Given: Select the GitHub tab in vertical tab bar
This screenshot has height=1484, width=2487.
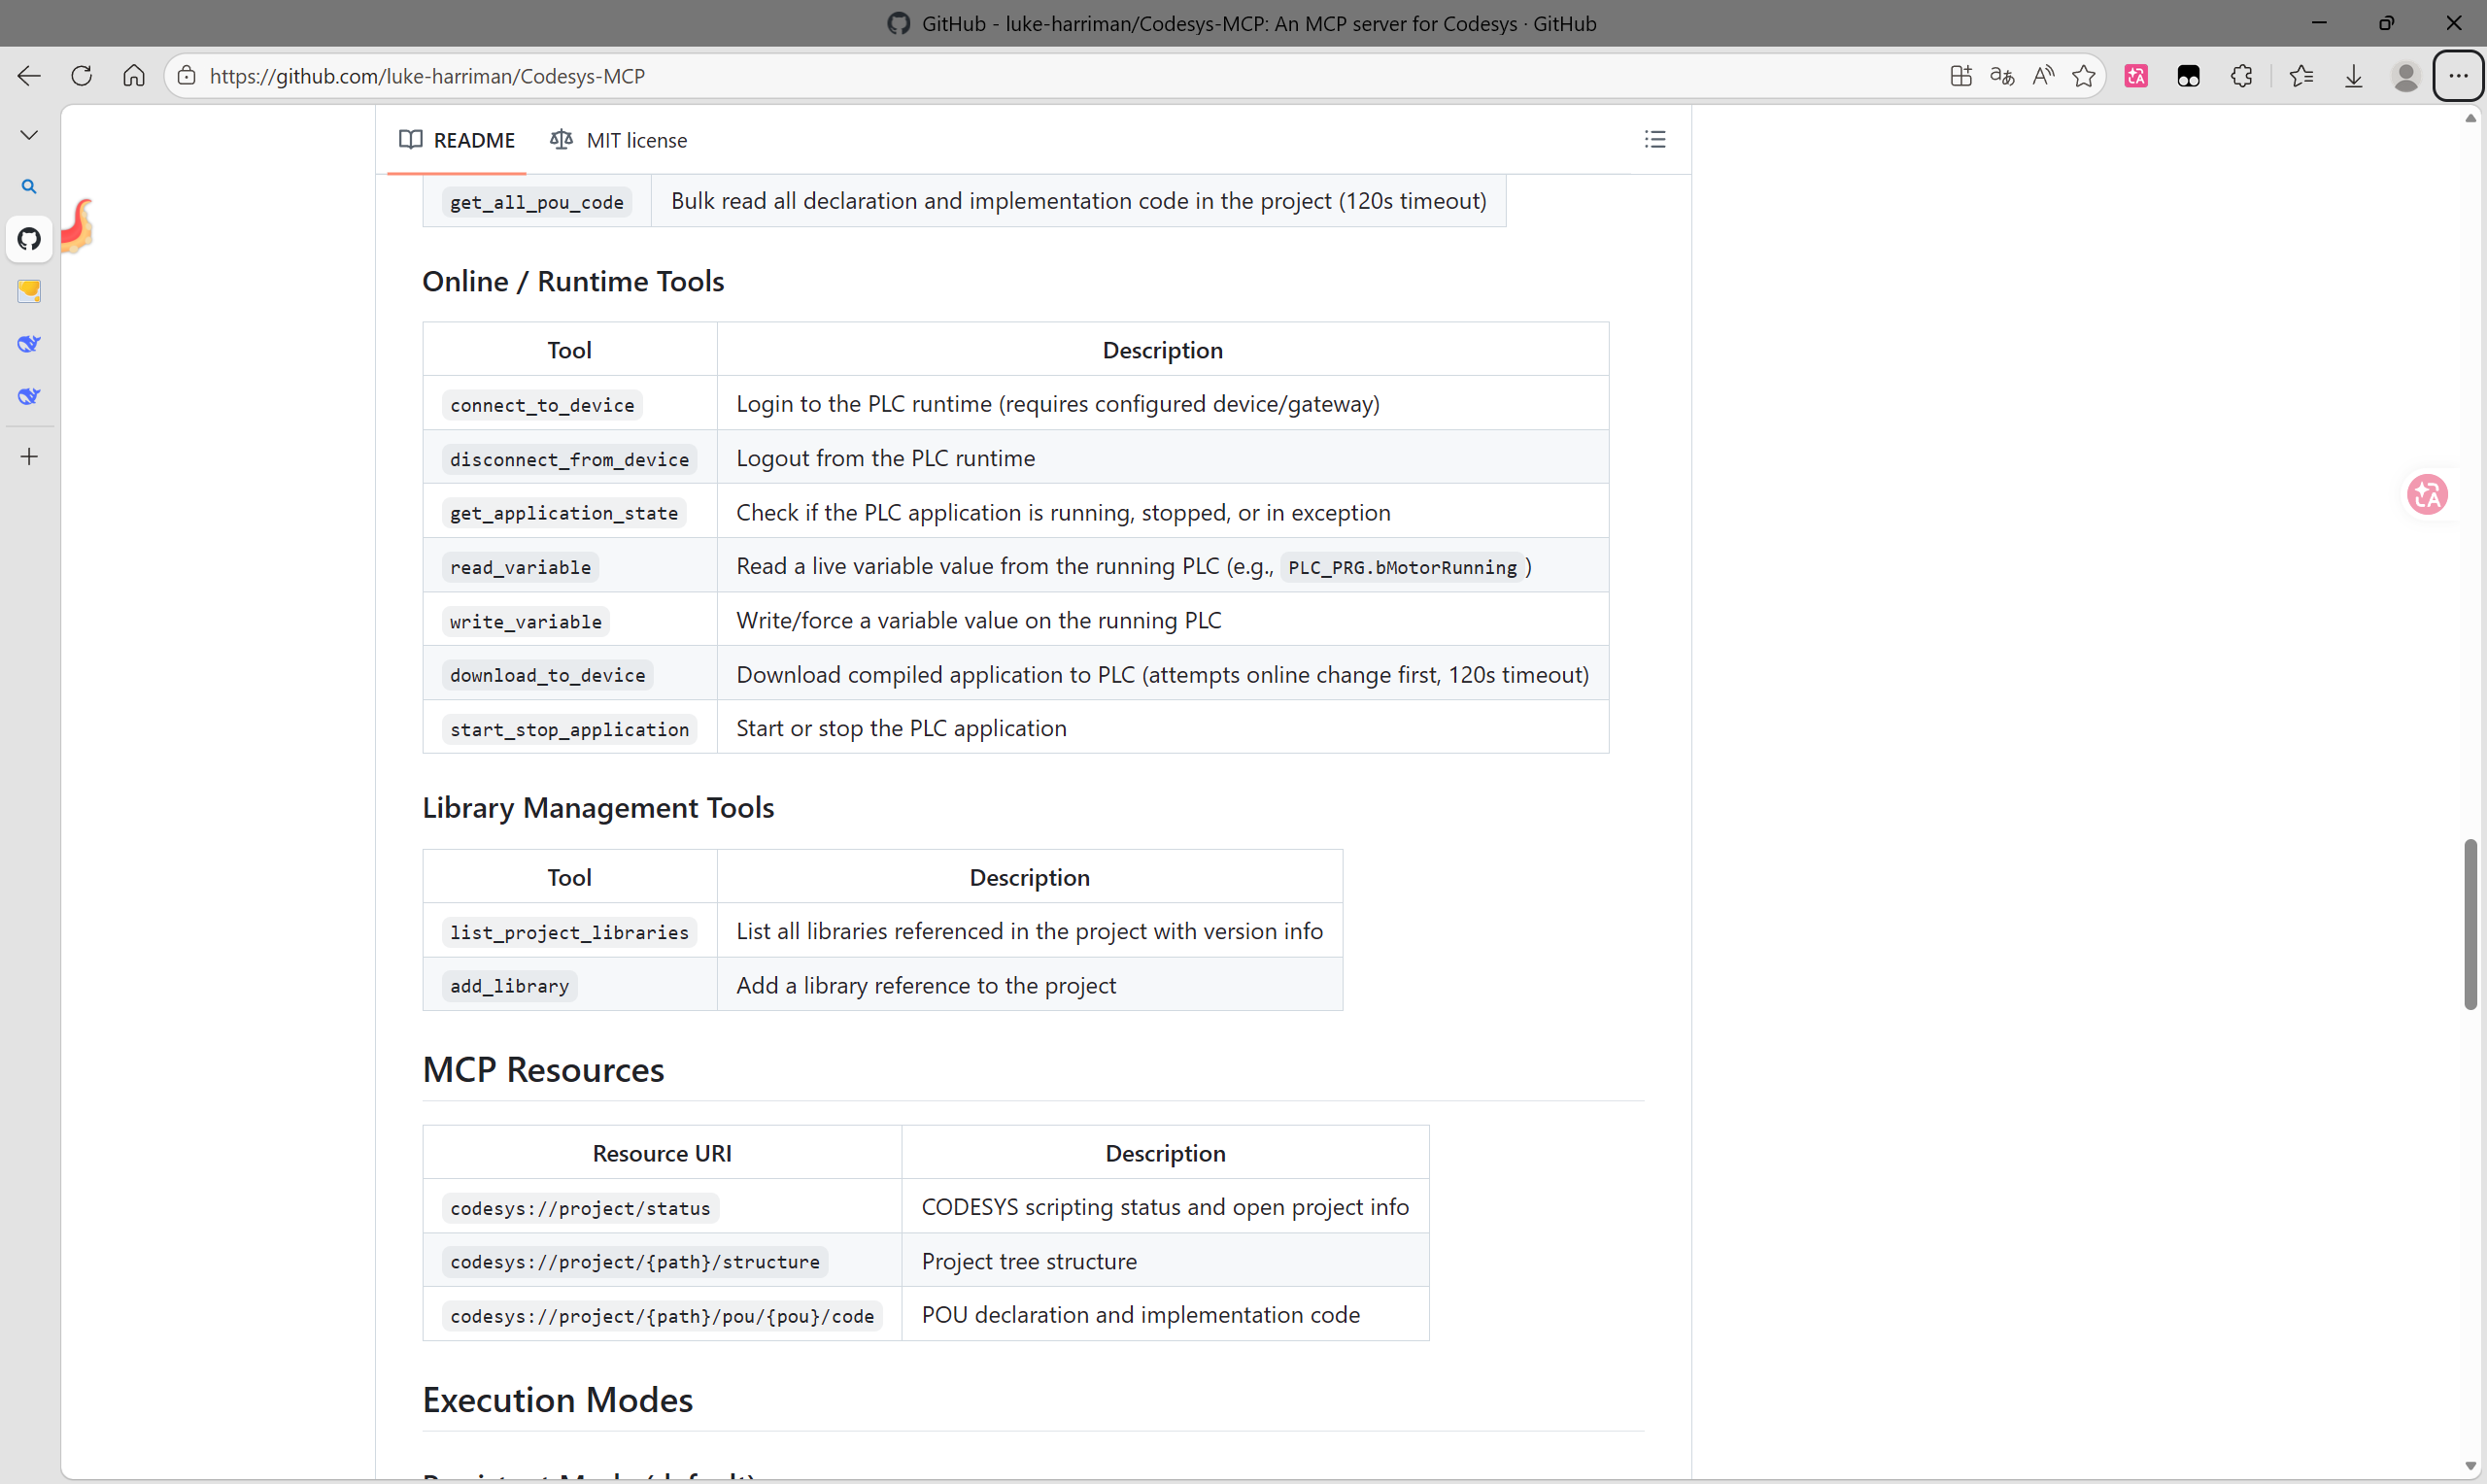Looking at the screenshot, I should click(29, 239).
